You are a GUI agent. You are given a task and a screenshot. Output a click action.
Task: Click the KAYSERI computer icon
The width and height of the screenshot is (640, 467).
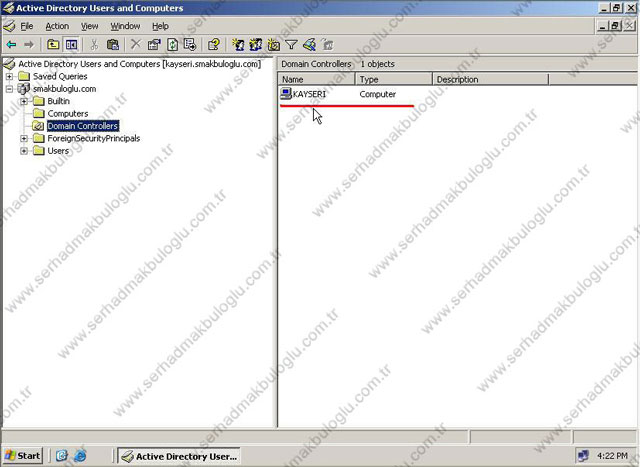pyautogui.click(x=286, y=94)
